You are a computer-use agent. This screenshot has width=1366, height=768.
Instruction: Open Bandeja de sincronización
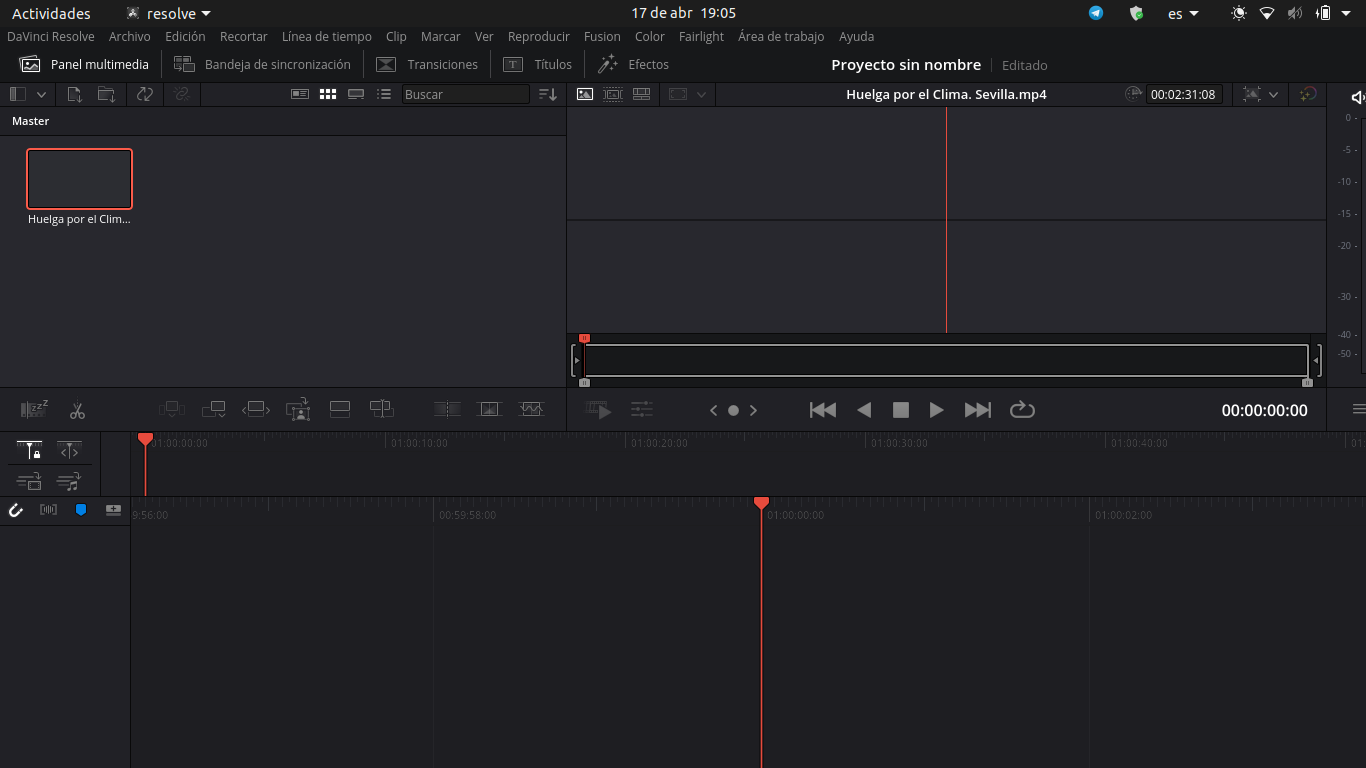pyautogui.click(x=262, y=64)
